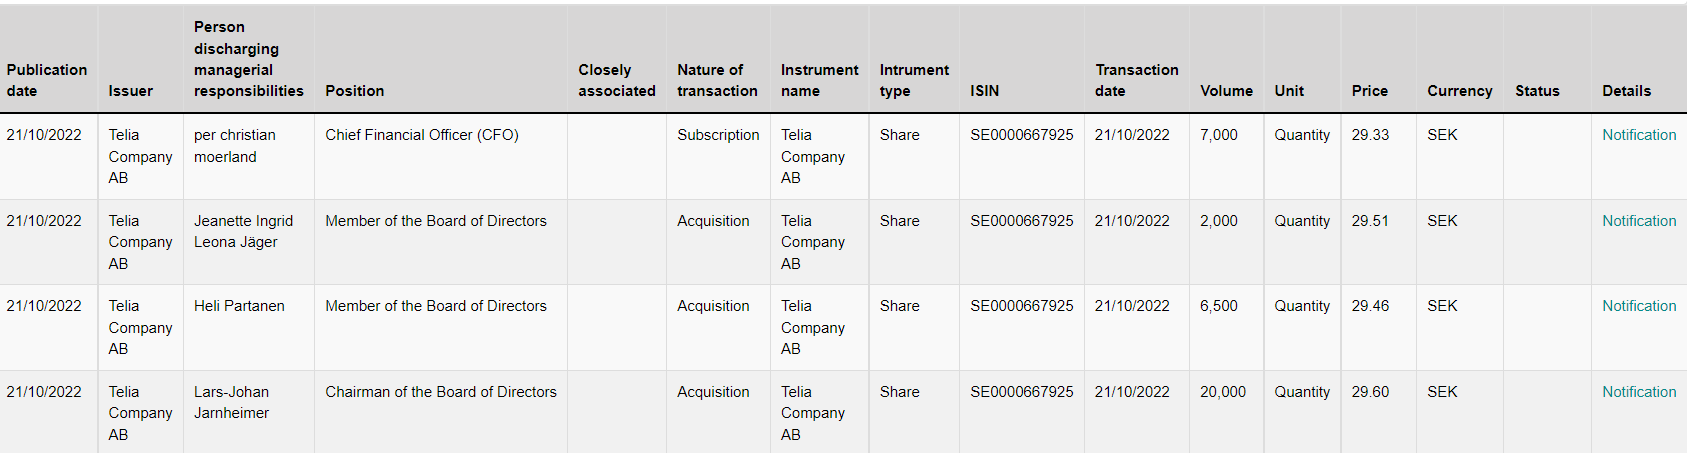The height and width of the screenshot is (453, 1687).
Task: Sort by Publication date column header
Action: (46, 80)
